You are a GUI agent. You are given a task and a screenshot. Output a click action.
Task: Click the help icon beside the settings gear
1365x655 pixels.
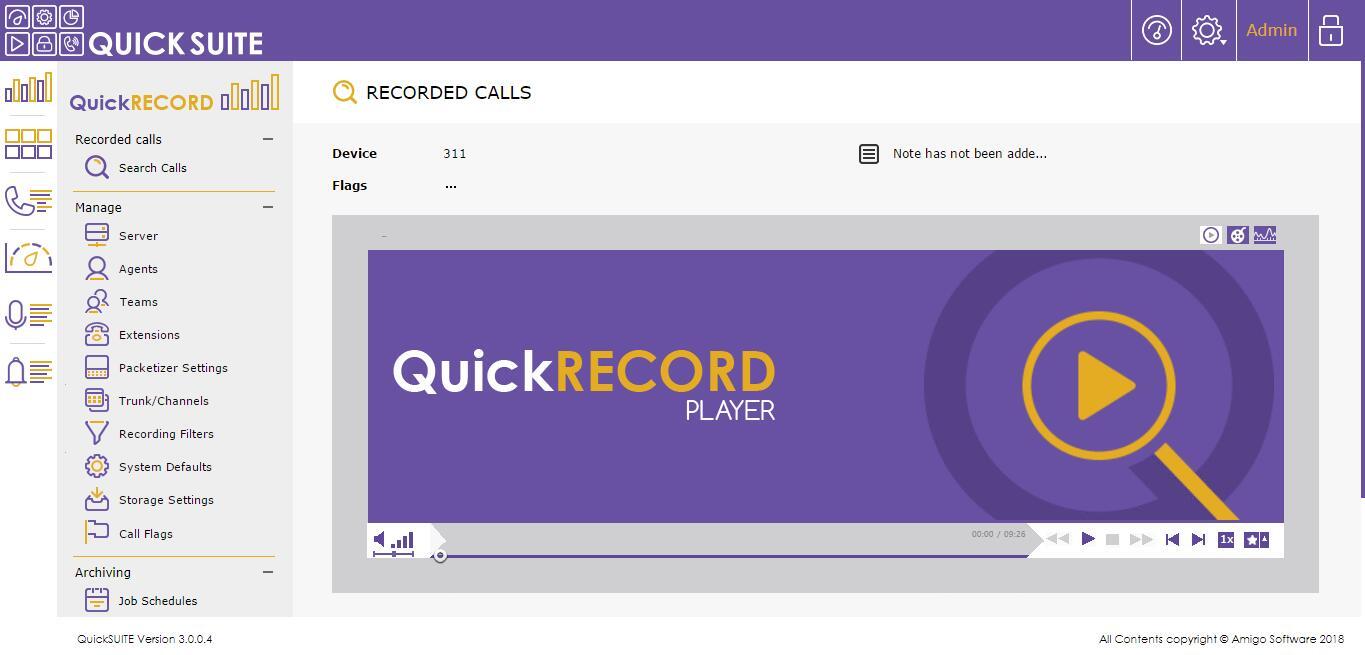(1156, 30)
